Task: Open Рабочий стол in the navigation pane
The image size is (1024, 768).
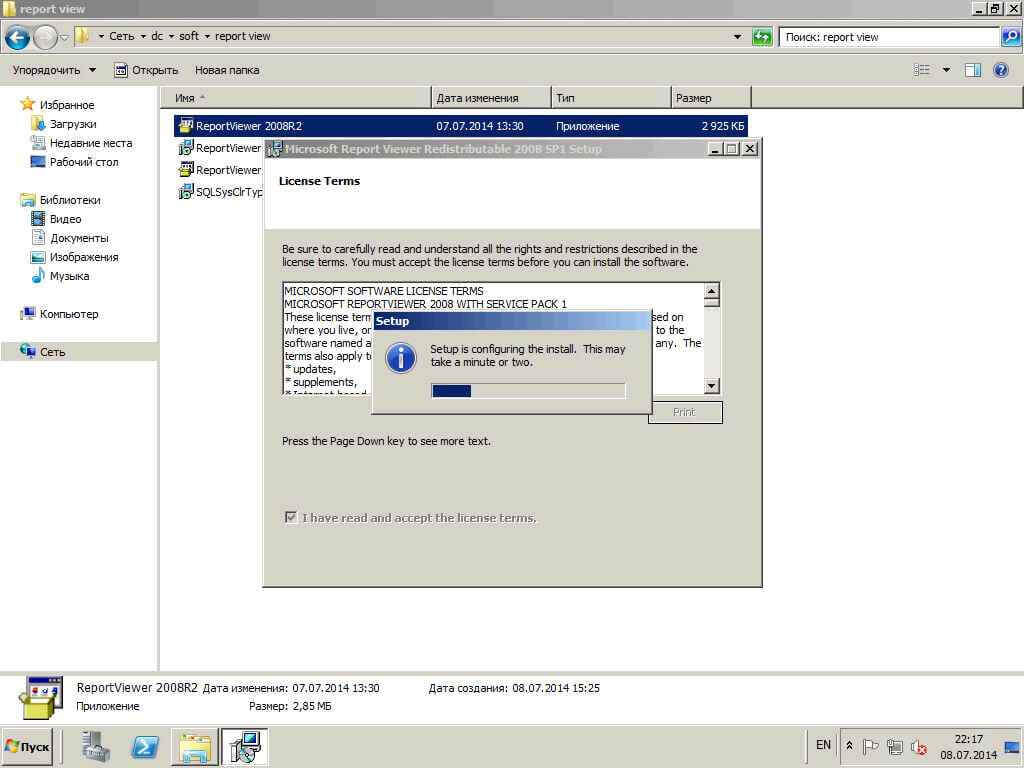Action: pos(74,161)
